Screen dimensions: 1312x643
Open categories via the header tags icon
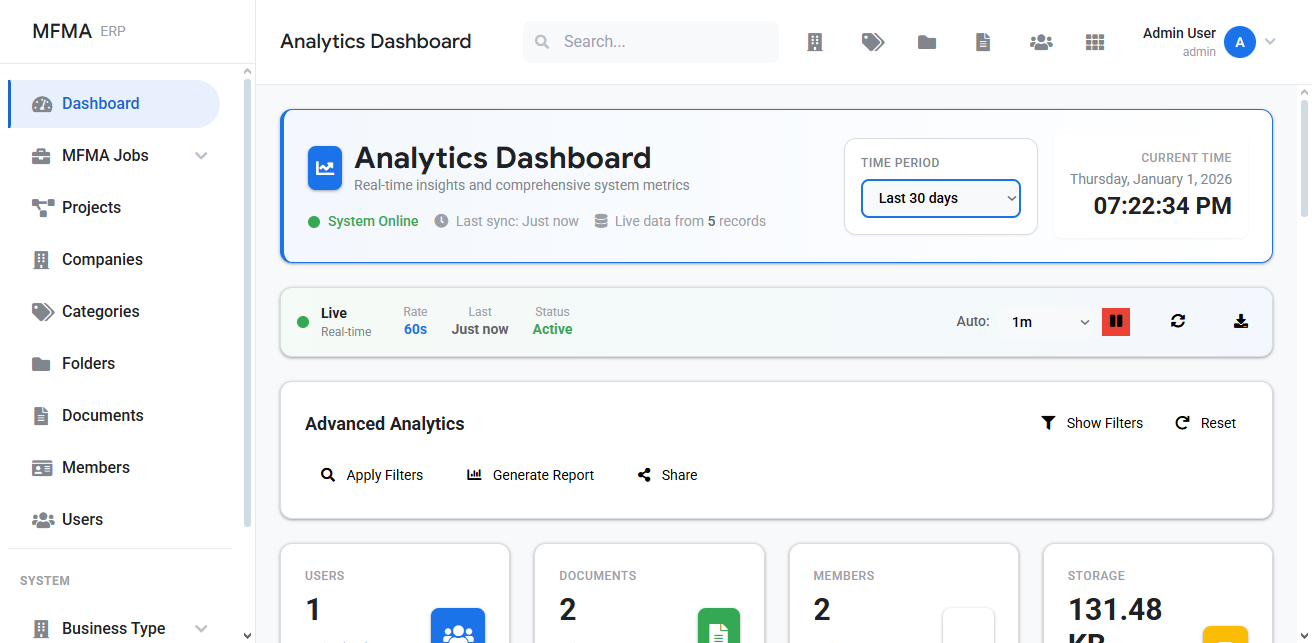872,42
